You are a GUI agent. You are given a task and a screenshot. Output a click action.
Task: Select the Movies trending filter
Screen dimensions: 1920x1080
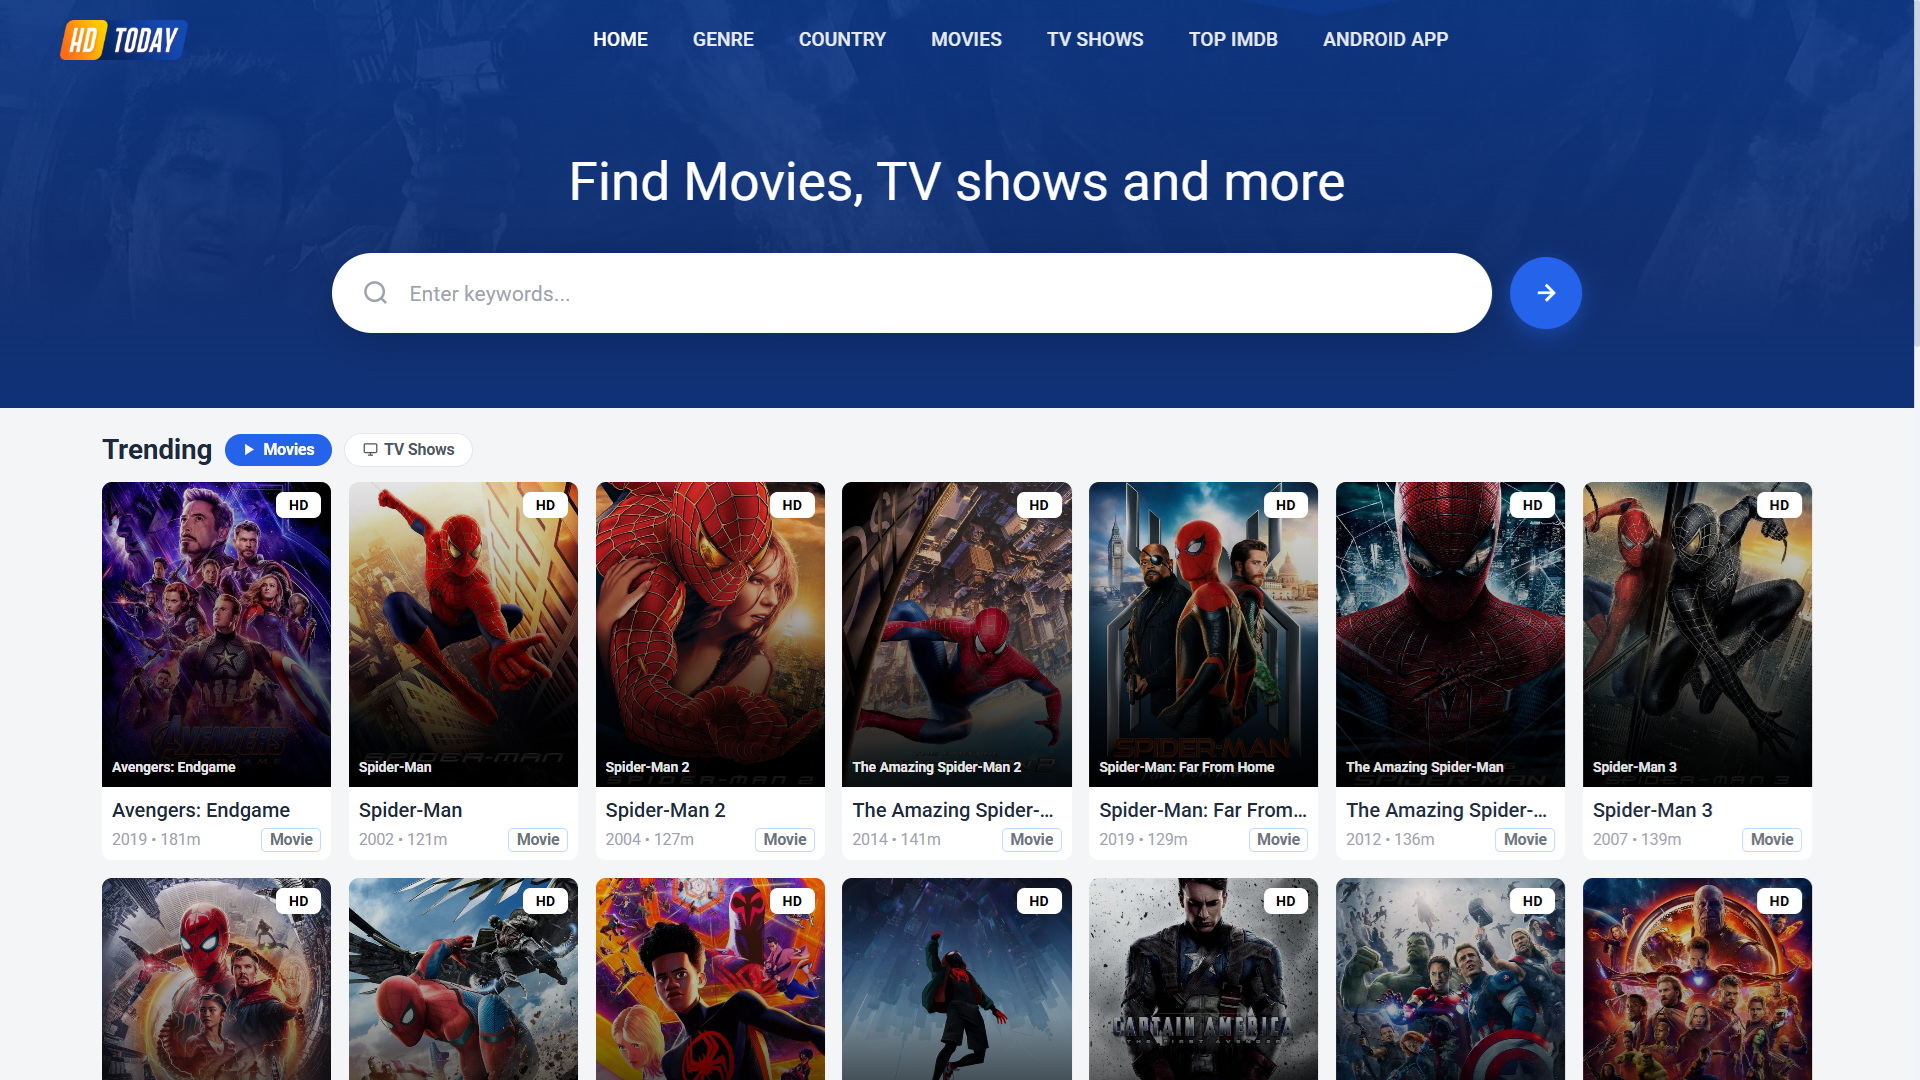click(x=278, y=450)
